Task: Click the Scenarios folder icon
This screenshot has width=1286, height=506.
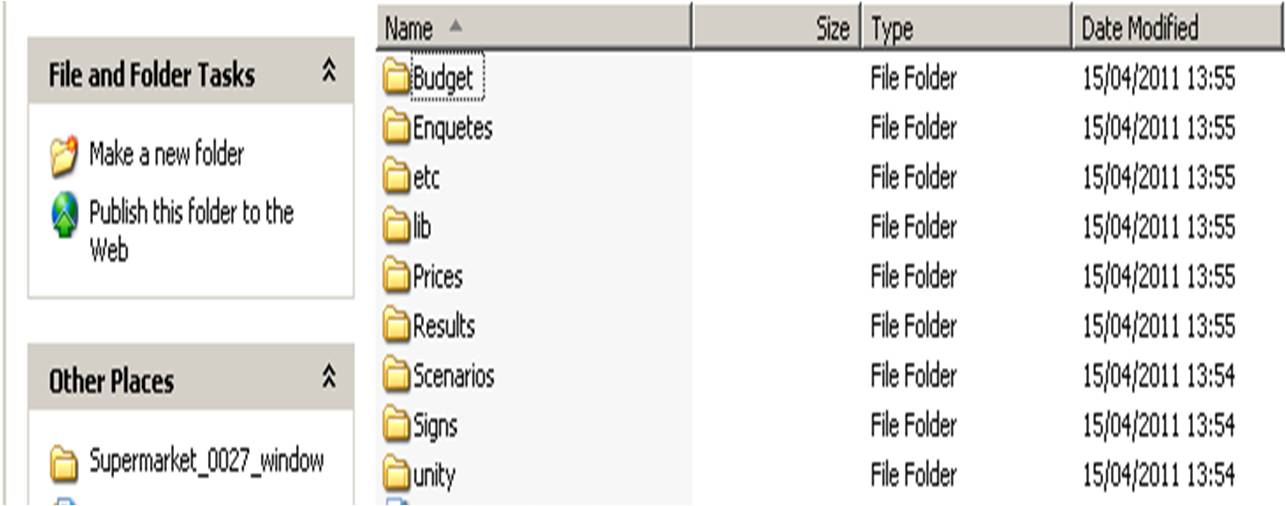Action: point(397,376)
